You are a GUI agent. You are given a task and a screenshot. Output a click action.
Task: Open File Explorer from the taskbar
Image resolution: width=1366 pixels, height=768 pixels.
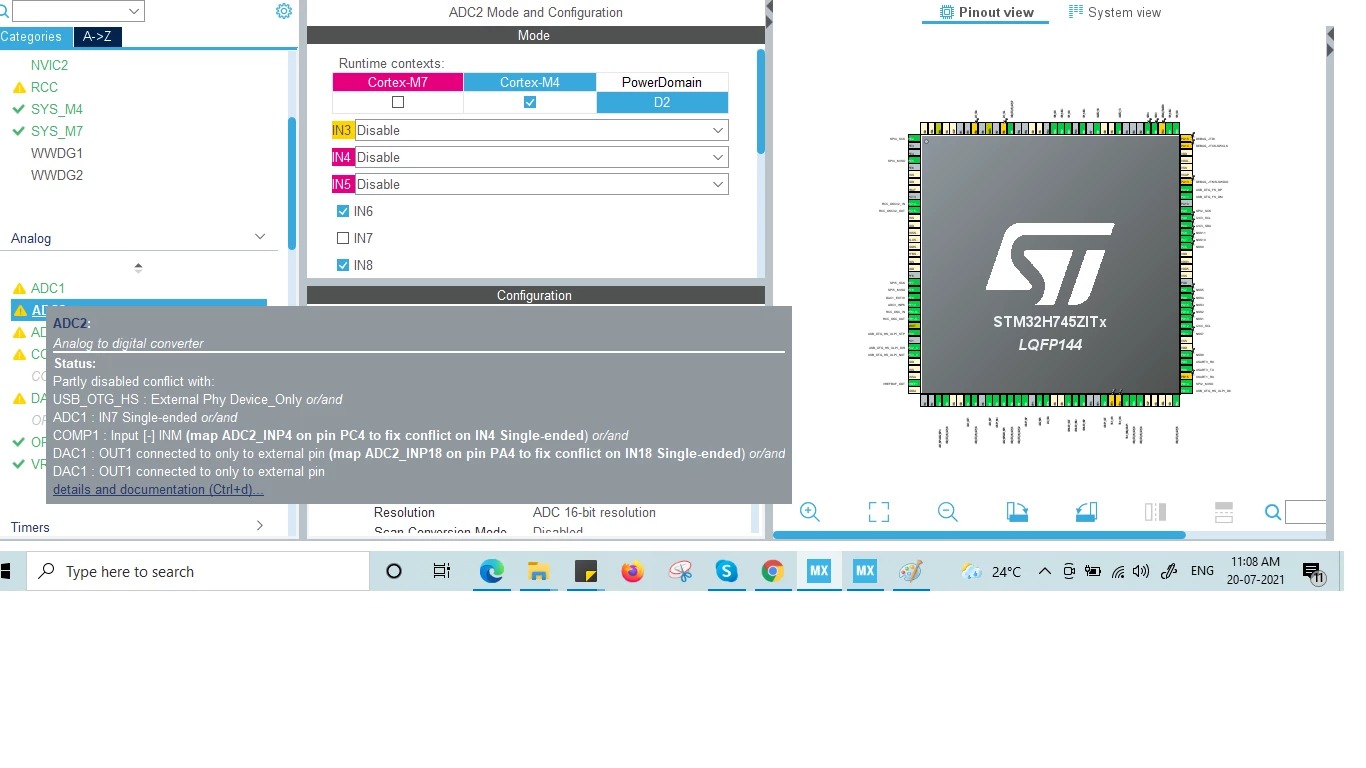click(539, 571)
